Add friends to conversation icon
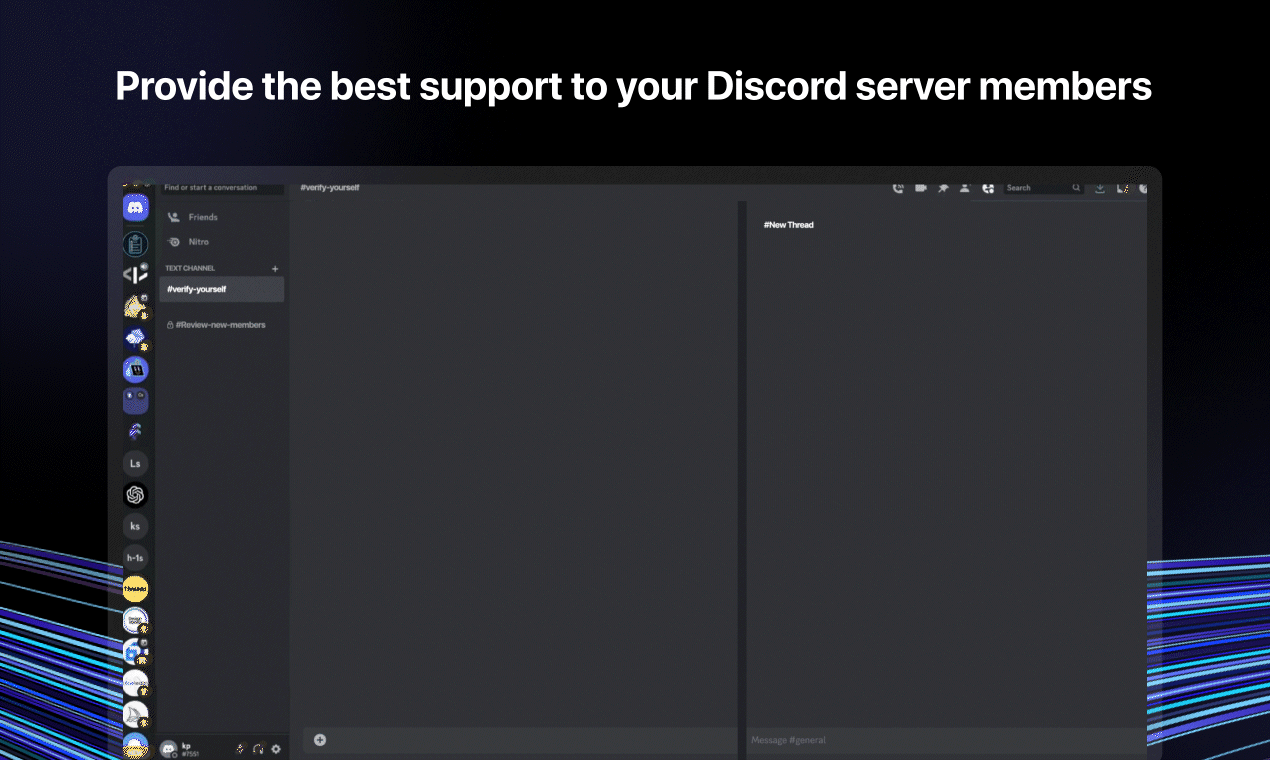The height and width of the screenshot is (760, 1270). [x=965, y=188]
